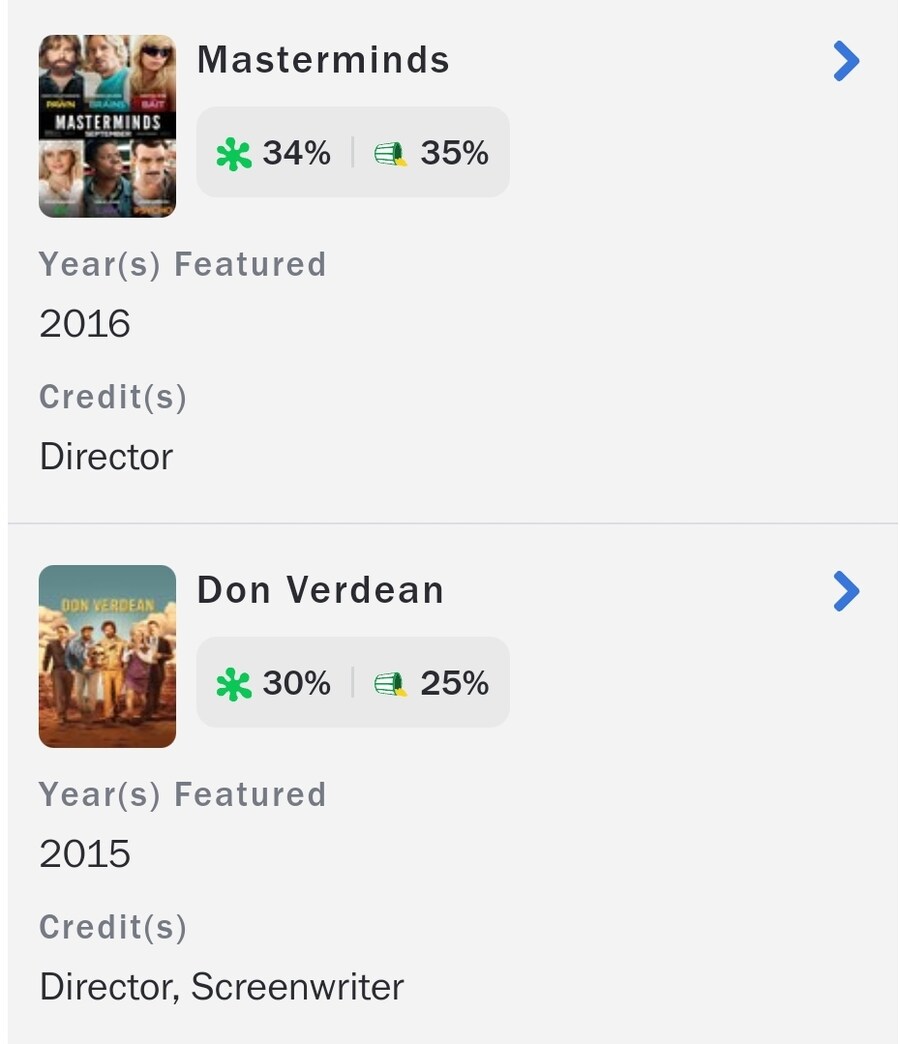This screenshot has width=900, height=1044.
Task: Click the year 2016 under Masterminds
Action: click(x=85, y=324)
